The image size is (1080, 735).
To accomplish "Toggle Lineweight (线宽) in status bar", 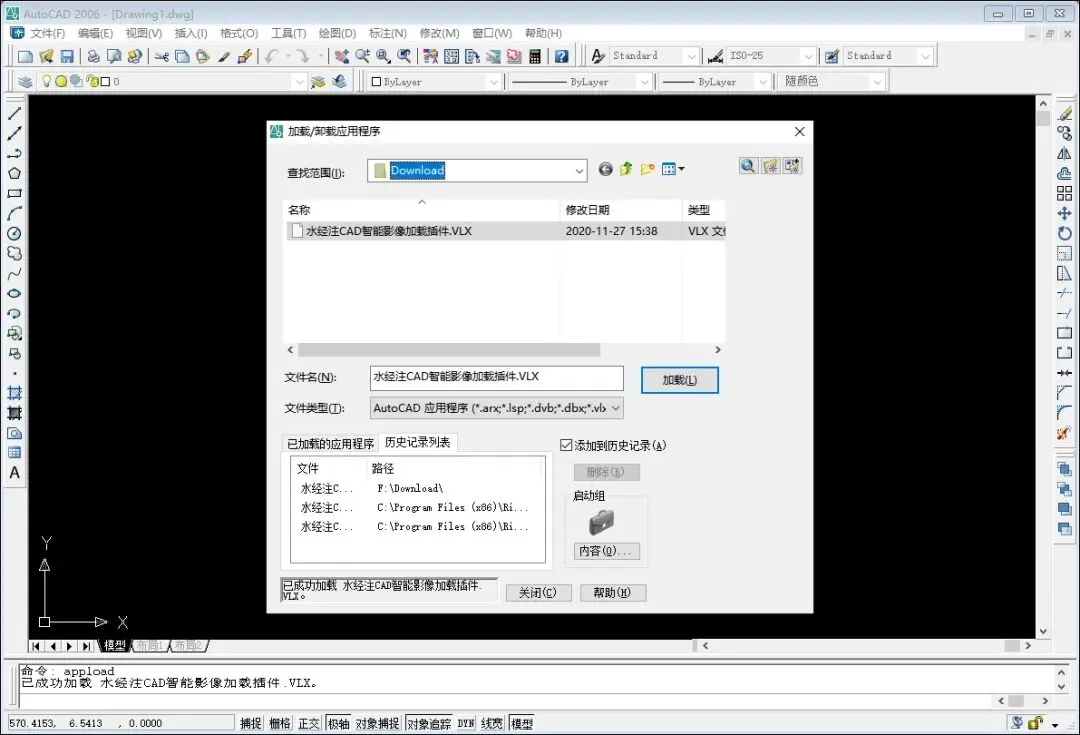I will tap(492, 723).
